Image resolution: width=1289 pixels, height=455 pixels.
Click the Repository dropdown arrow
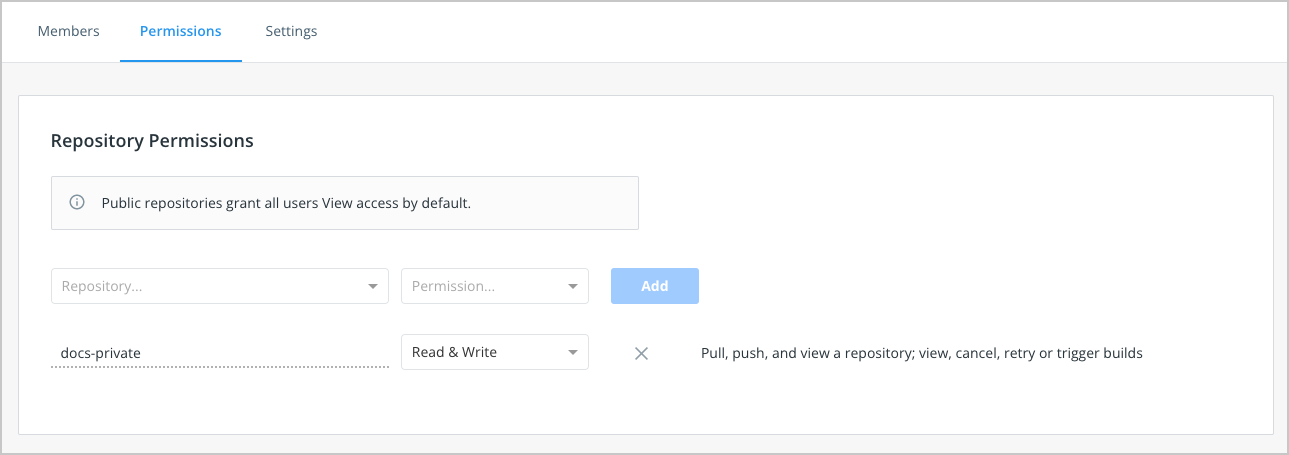pos(373,287)
